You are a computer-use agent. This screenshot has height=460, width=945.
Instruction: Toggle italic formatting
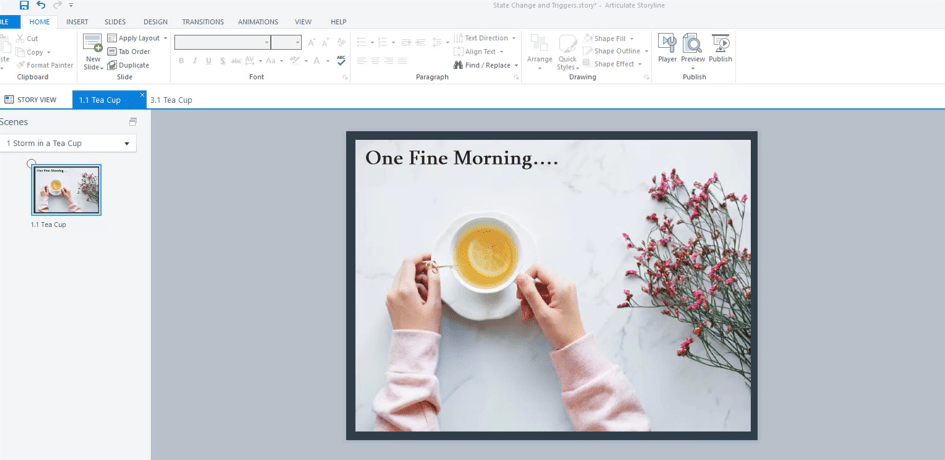click(x=195, y=61)
